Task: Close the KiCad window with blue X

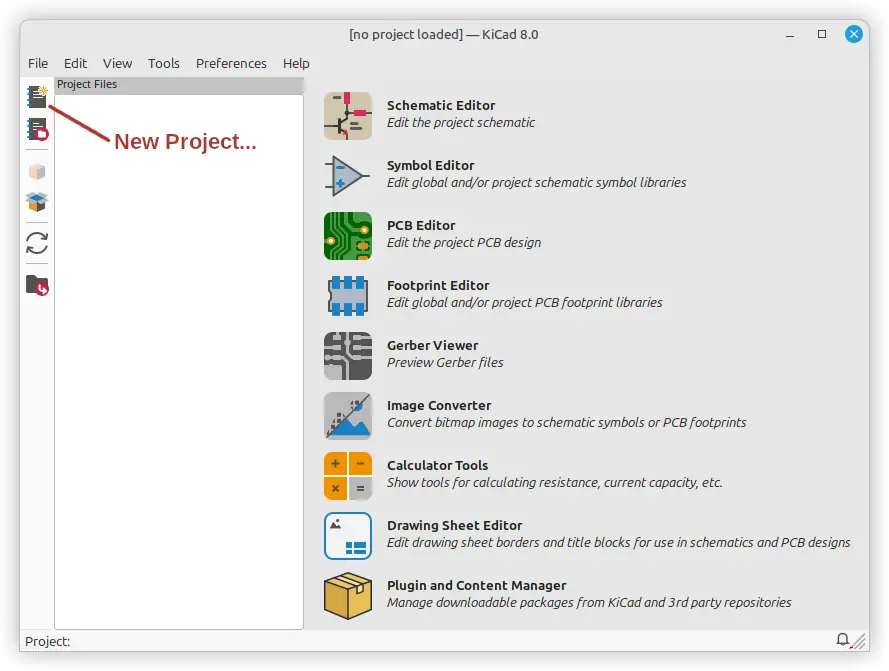Action: point(853,34)
